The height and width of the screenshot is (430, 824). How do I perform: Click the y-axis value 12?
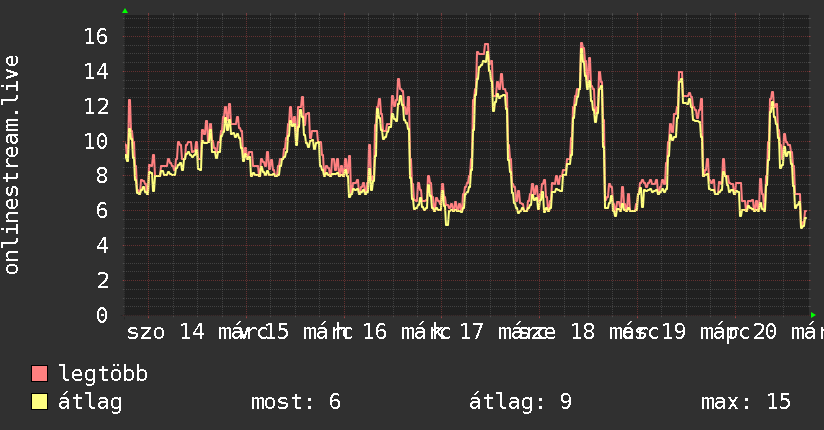pyautogui.click(x=96, y=107)
